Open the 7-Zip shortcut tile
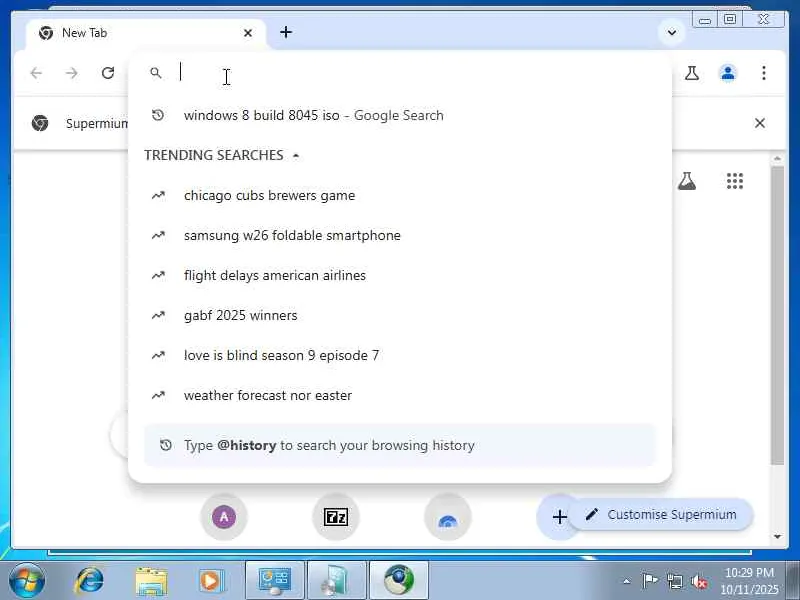800x600 pixels. [336, 517]
